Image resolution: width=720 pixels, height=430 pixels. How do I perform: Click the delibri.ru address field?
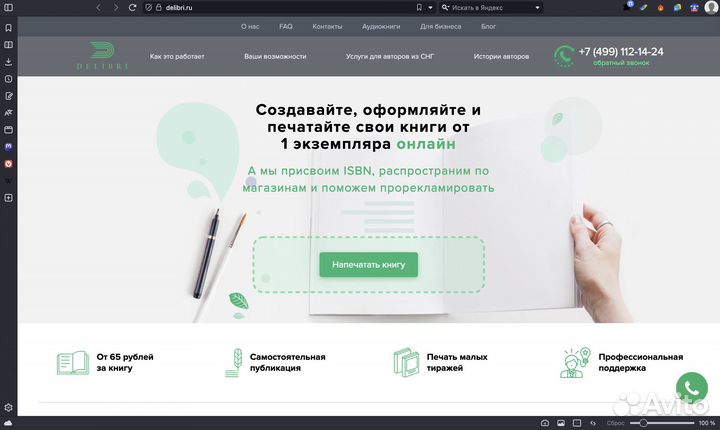(x=289, y=7)
